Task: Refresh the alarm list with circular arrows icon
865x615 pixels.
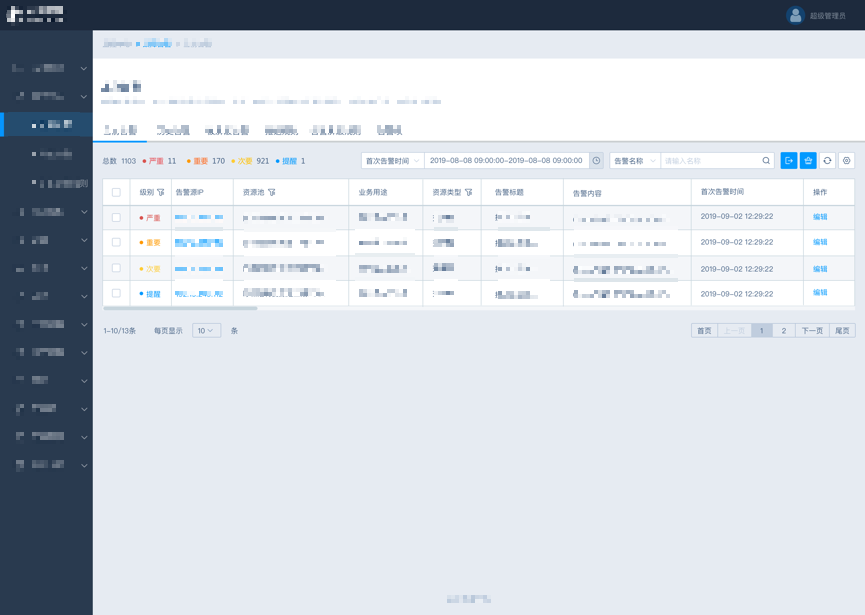Action: (827, 161)
